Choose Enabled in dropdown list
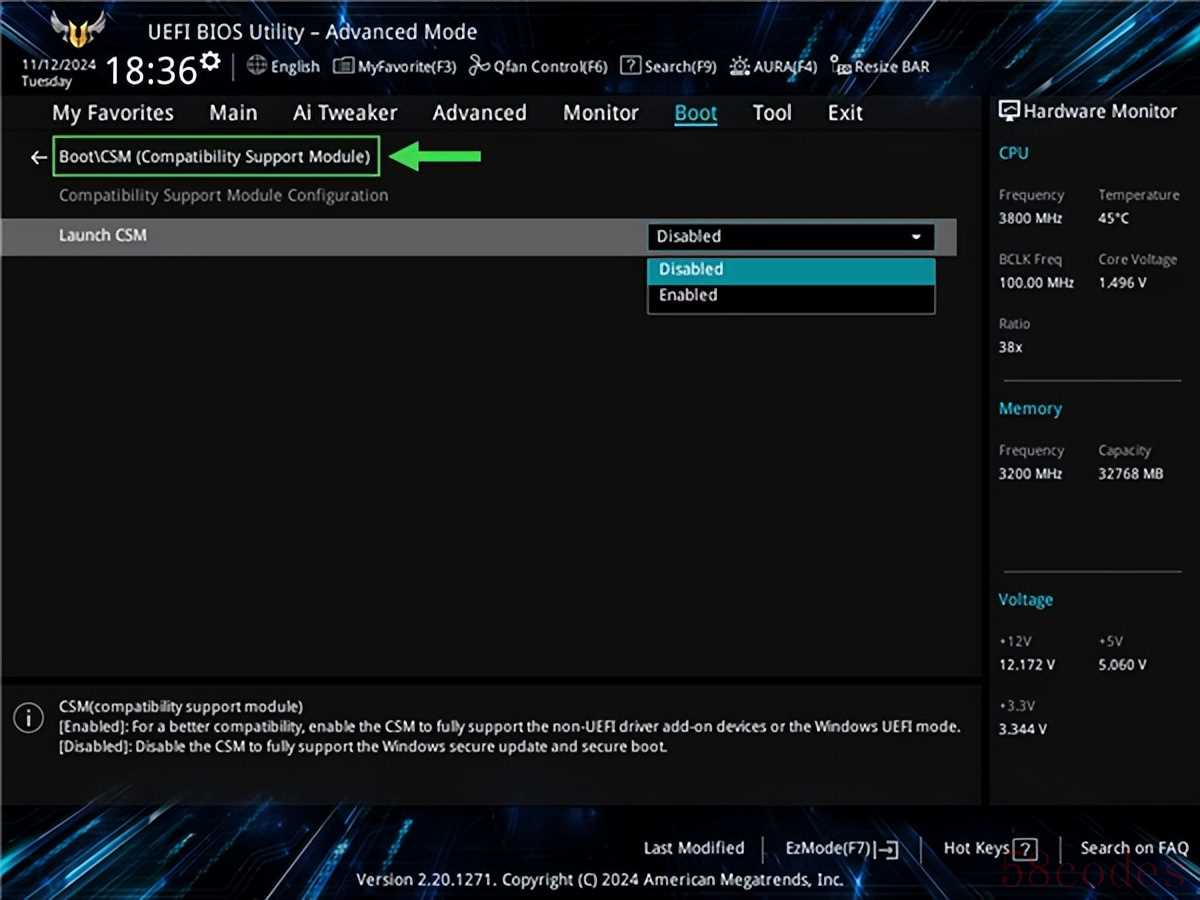The height and width of the screenshot is (900, 1200). point(791,296)
